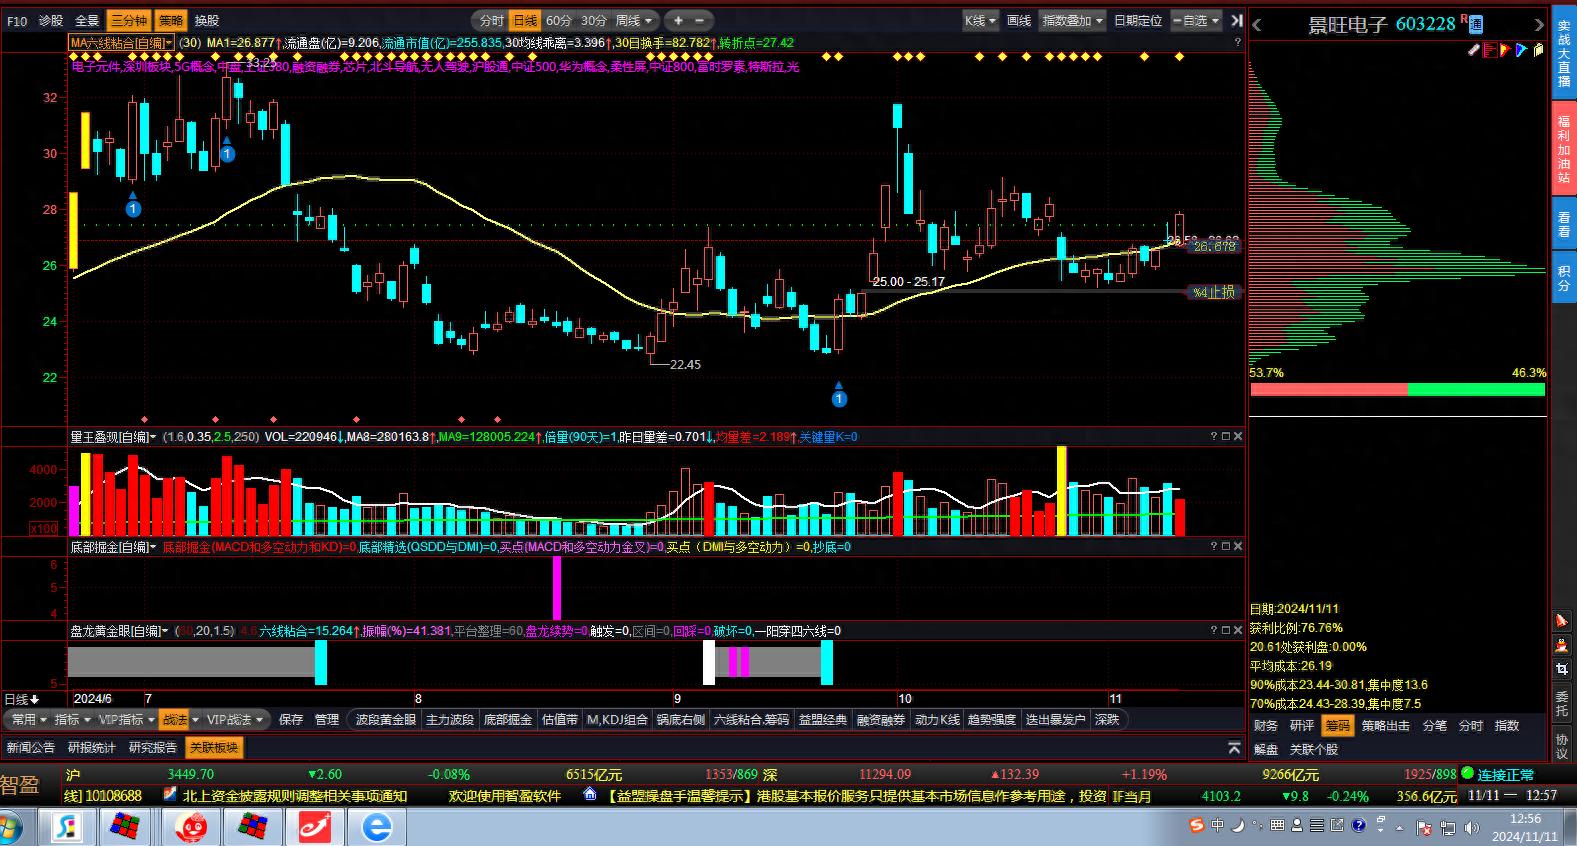The width and height of the screenshot is (1577, 846).
Task: Go to previous stock with left arrow
Action: pos(1258,25)
